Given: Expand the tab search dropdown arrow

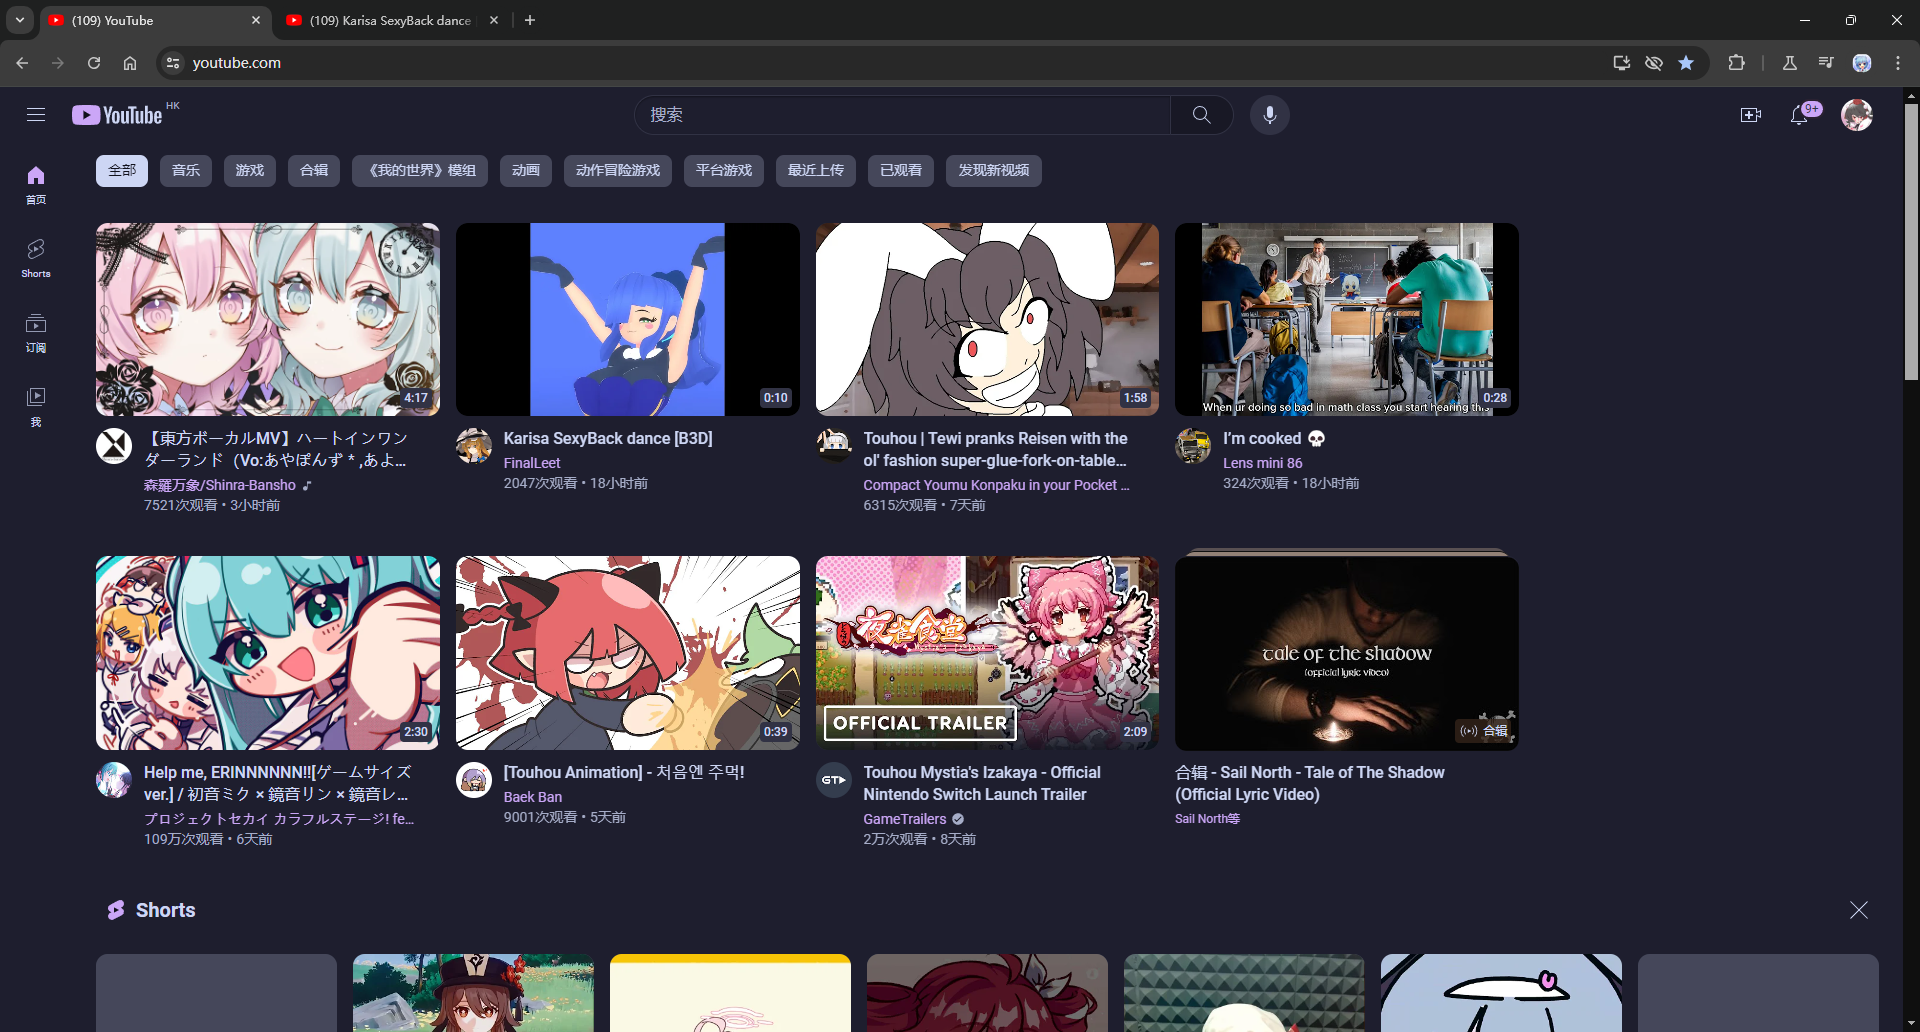Looking at the screenshot, I should pos(20,20).
